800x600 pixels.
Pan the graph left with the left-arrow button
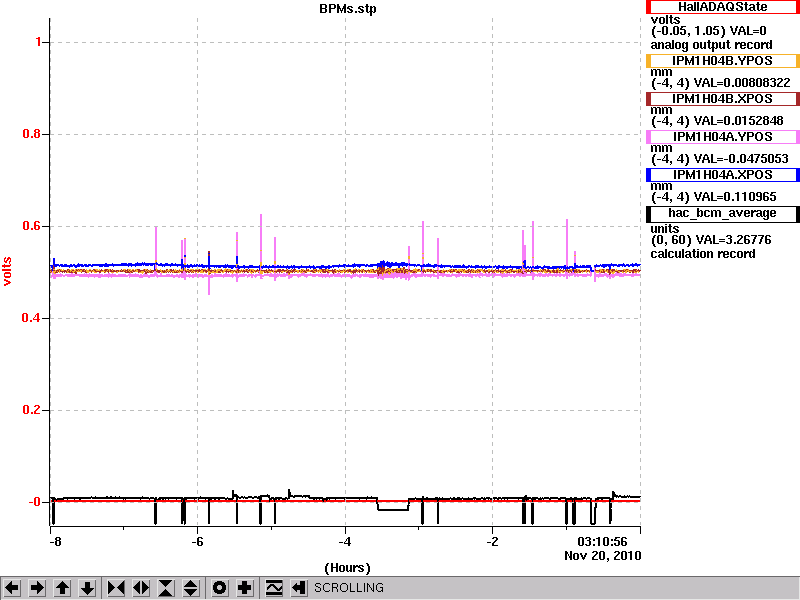click(x=12, y=588)
